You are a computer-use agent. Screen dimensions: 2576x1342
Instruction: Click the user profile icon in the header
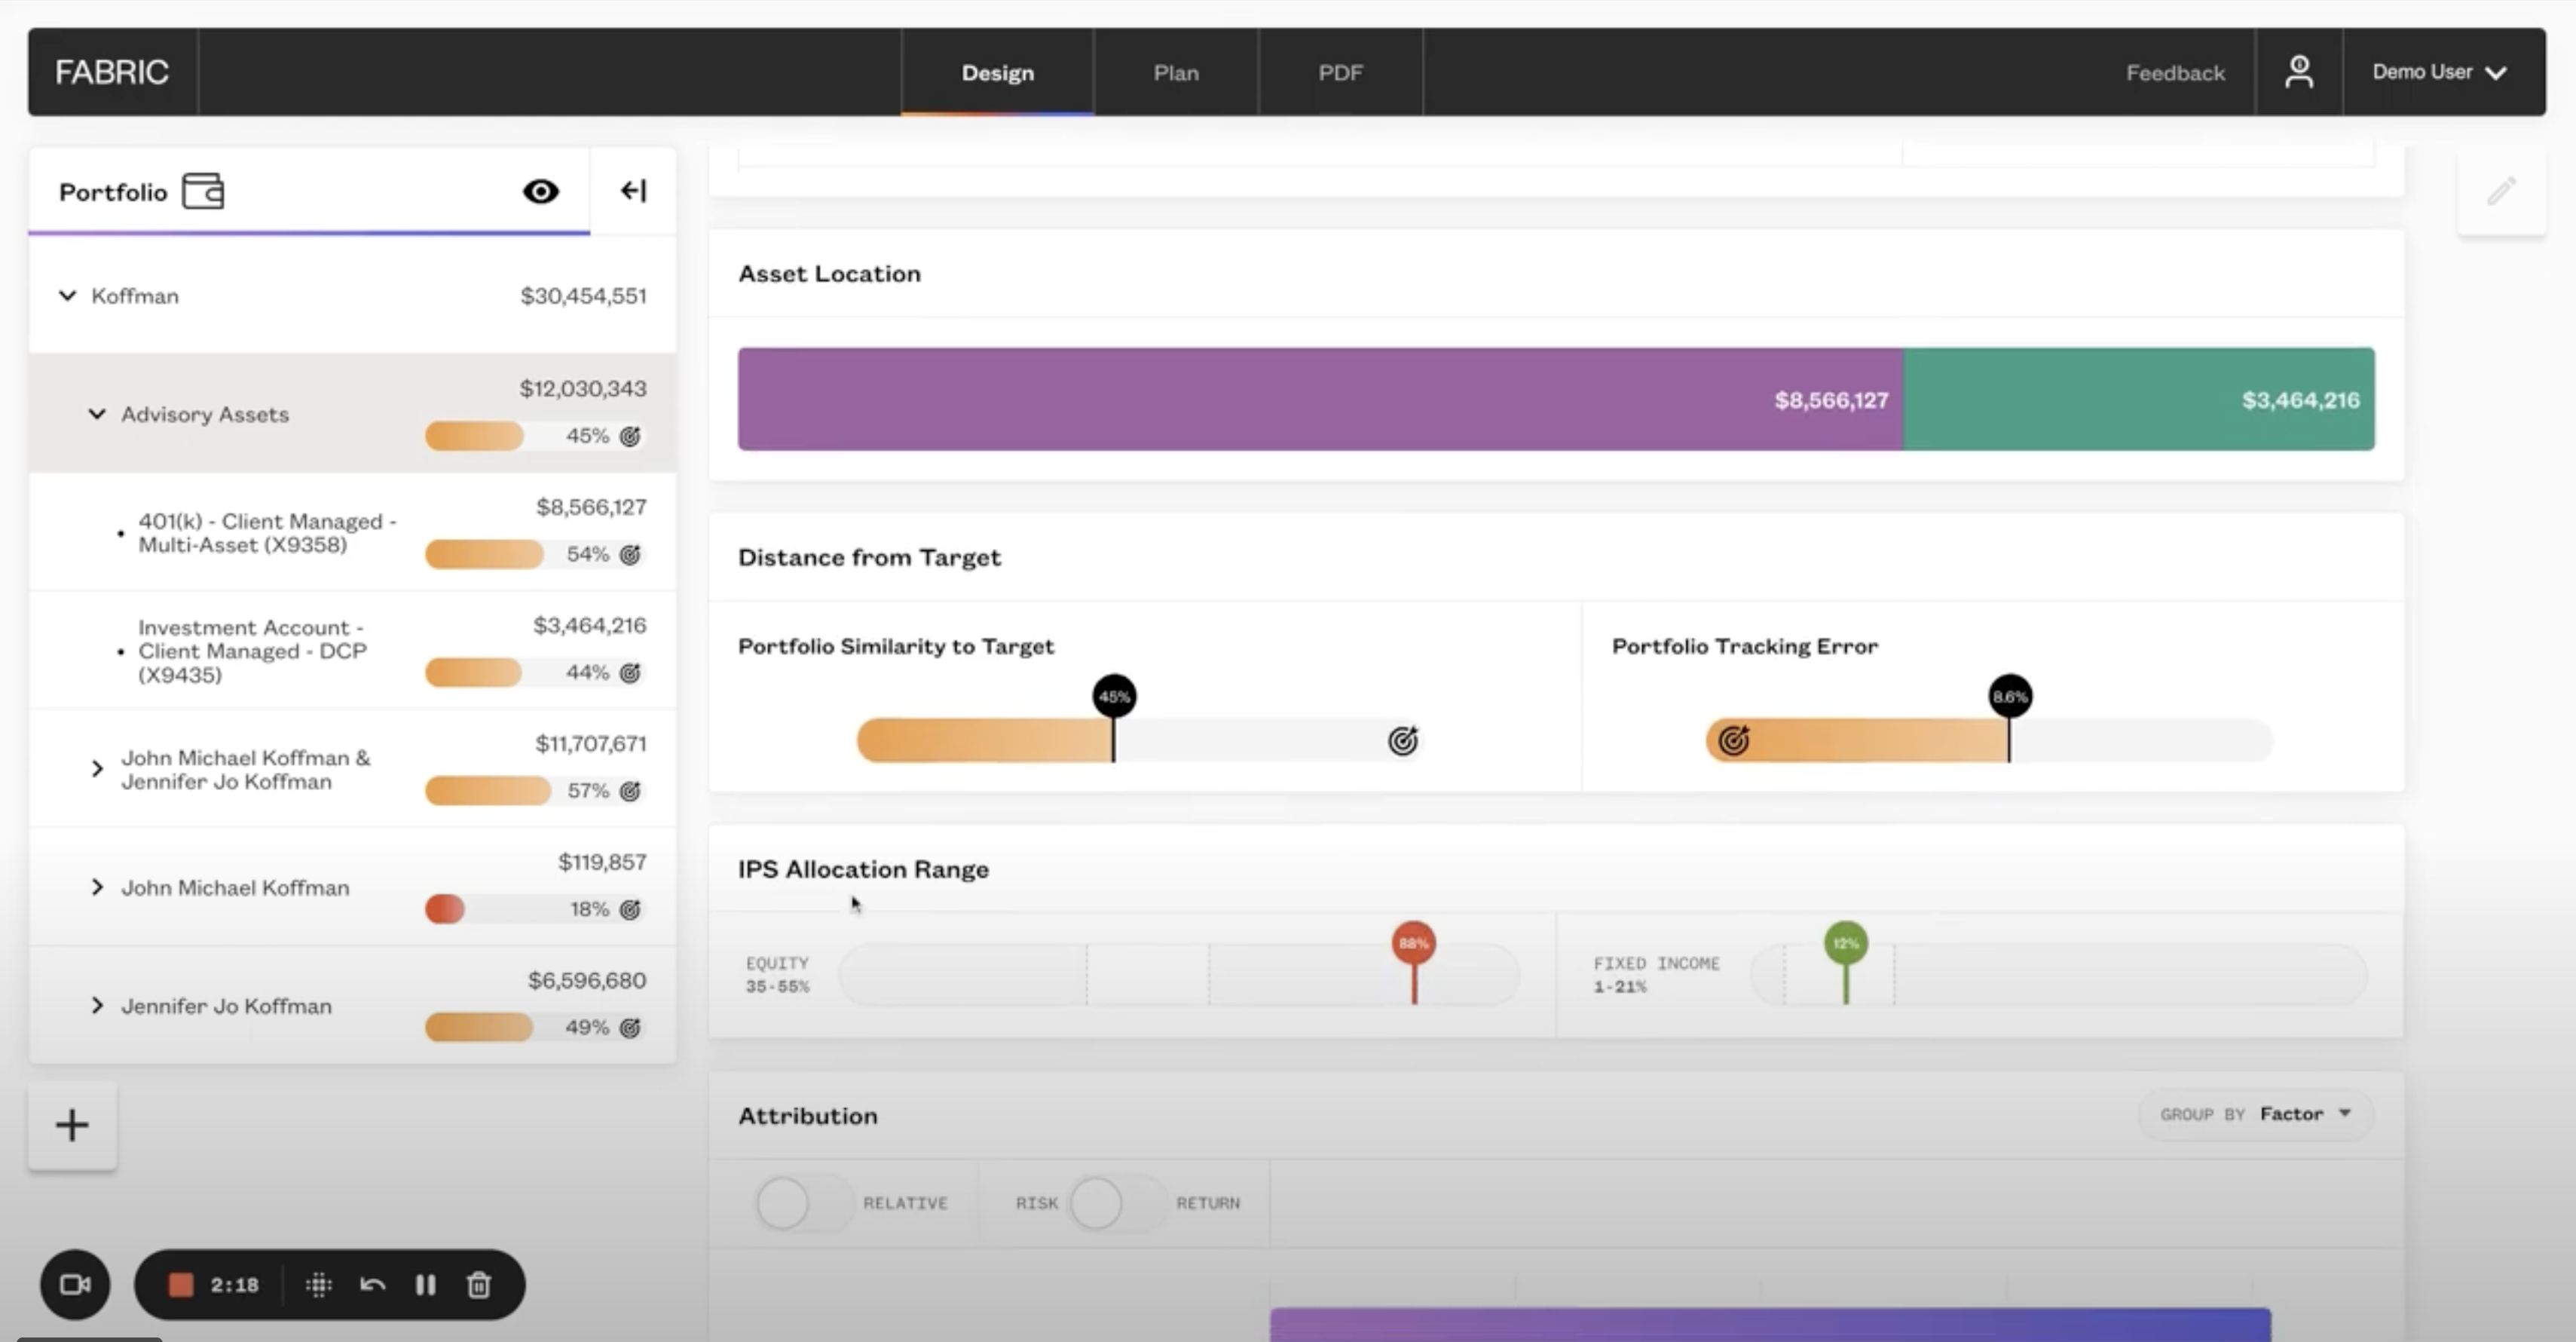tap(2299, 71)
